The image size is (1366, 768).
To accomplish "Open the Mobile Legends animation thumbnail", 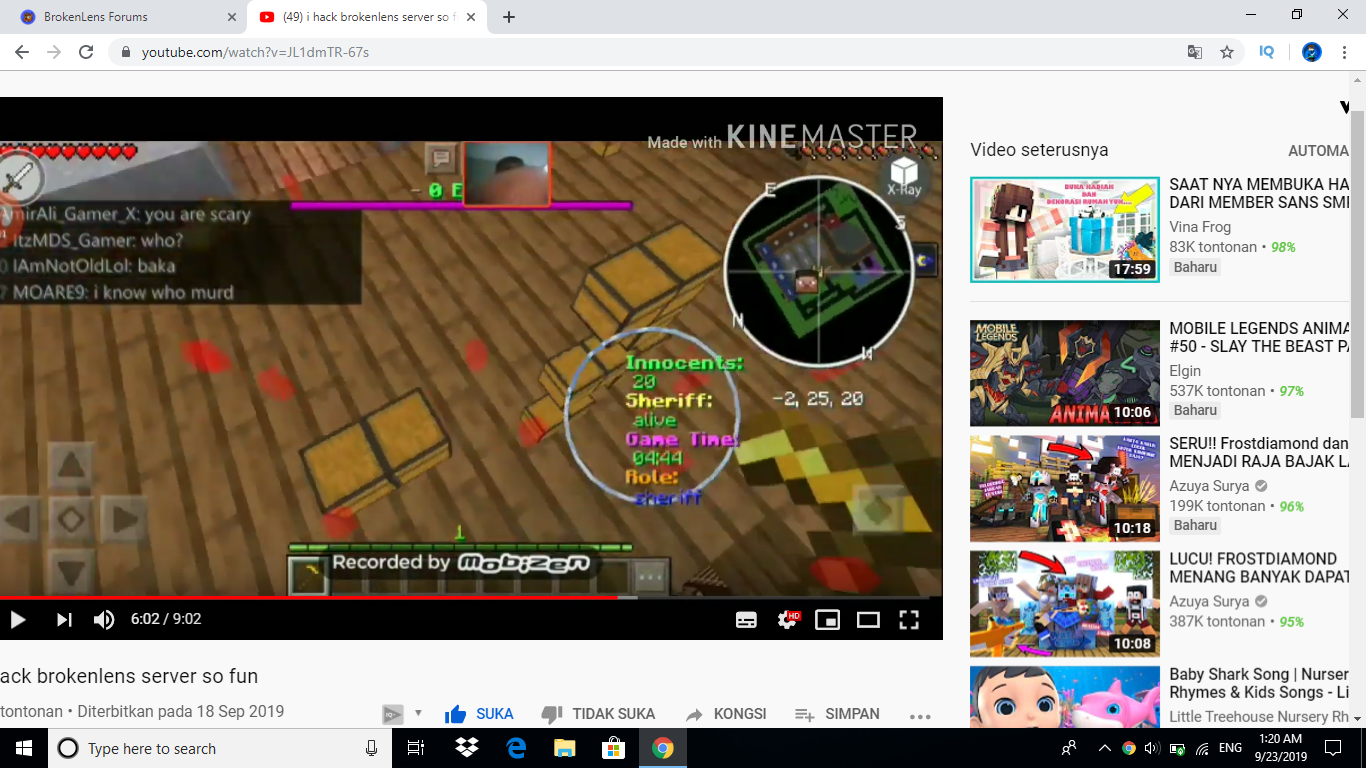I will (1065, 373).
